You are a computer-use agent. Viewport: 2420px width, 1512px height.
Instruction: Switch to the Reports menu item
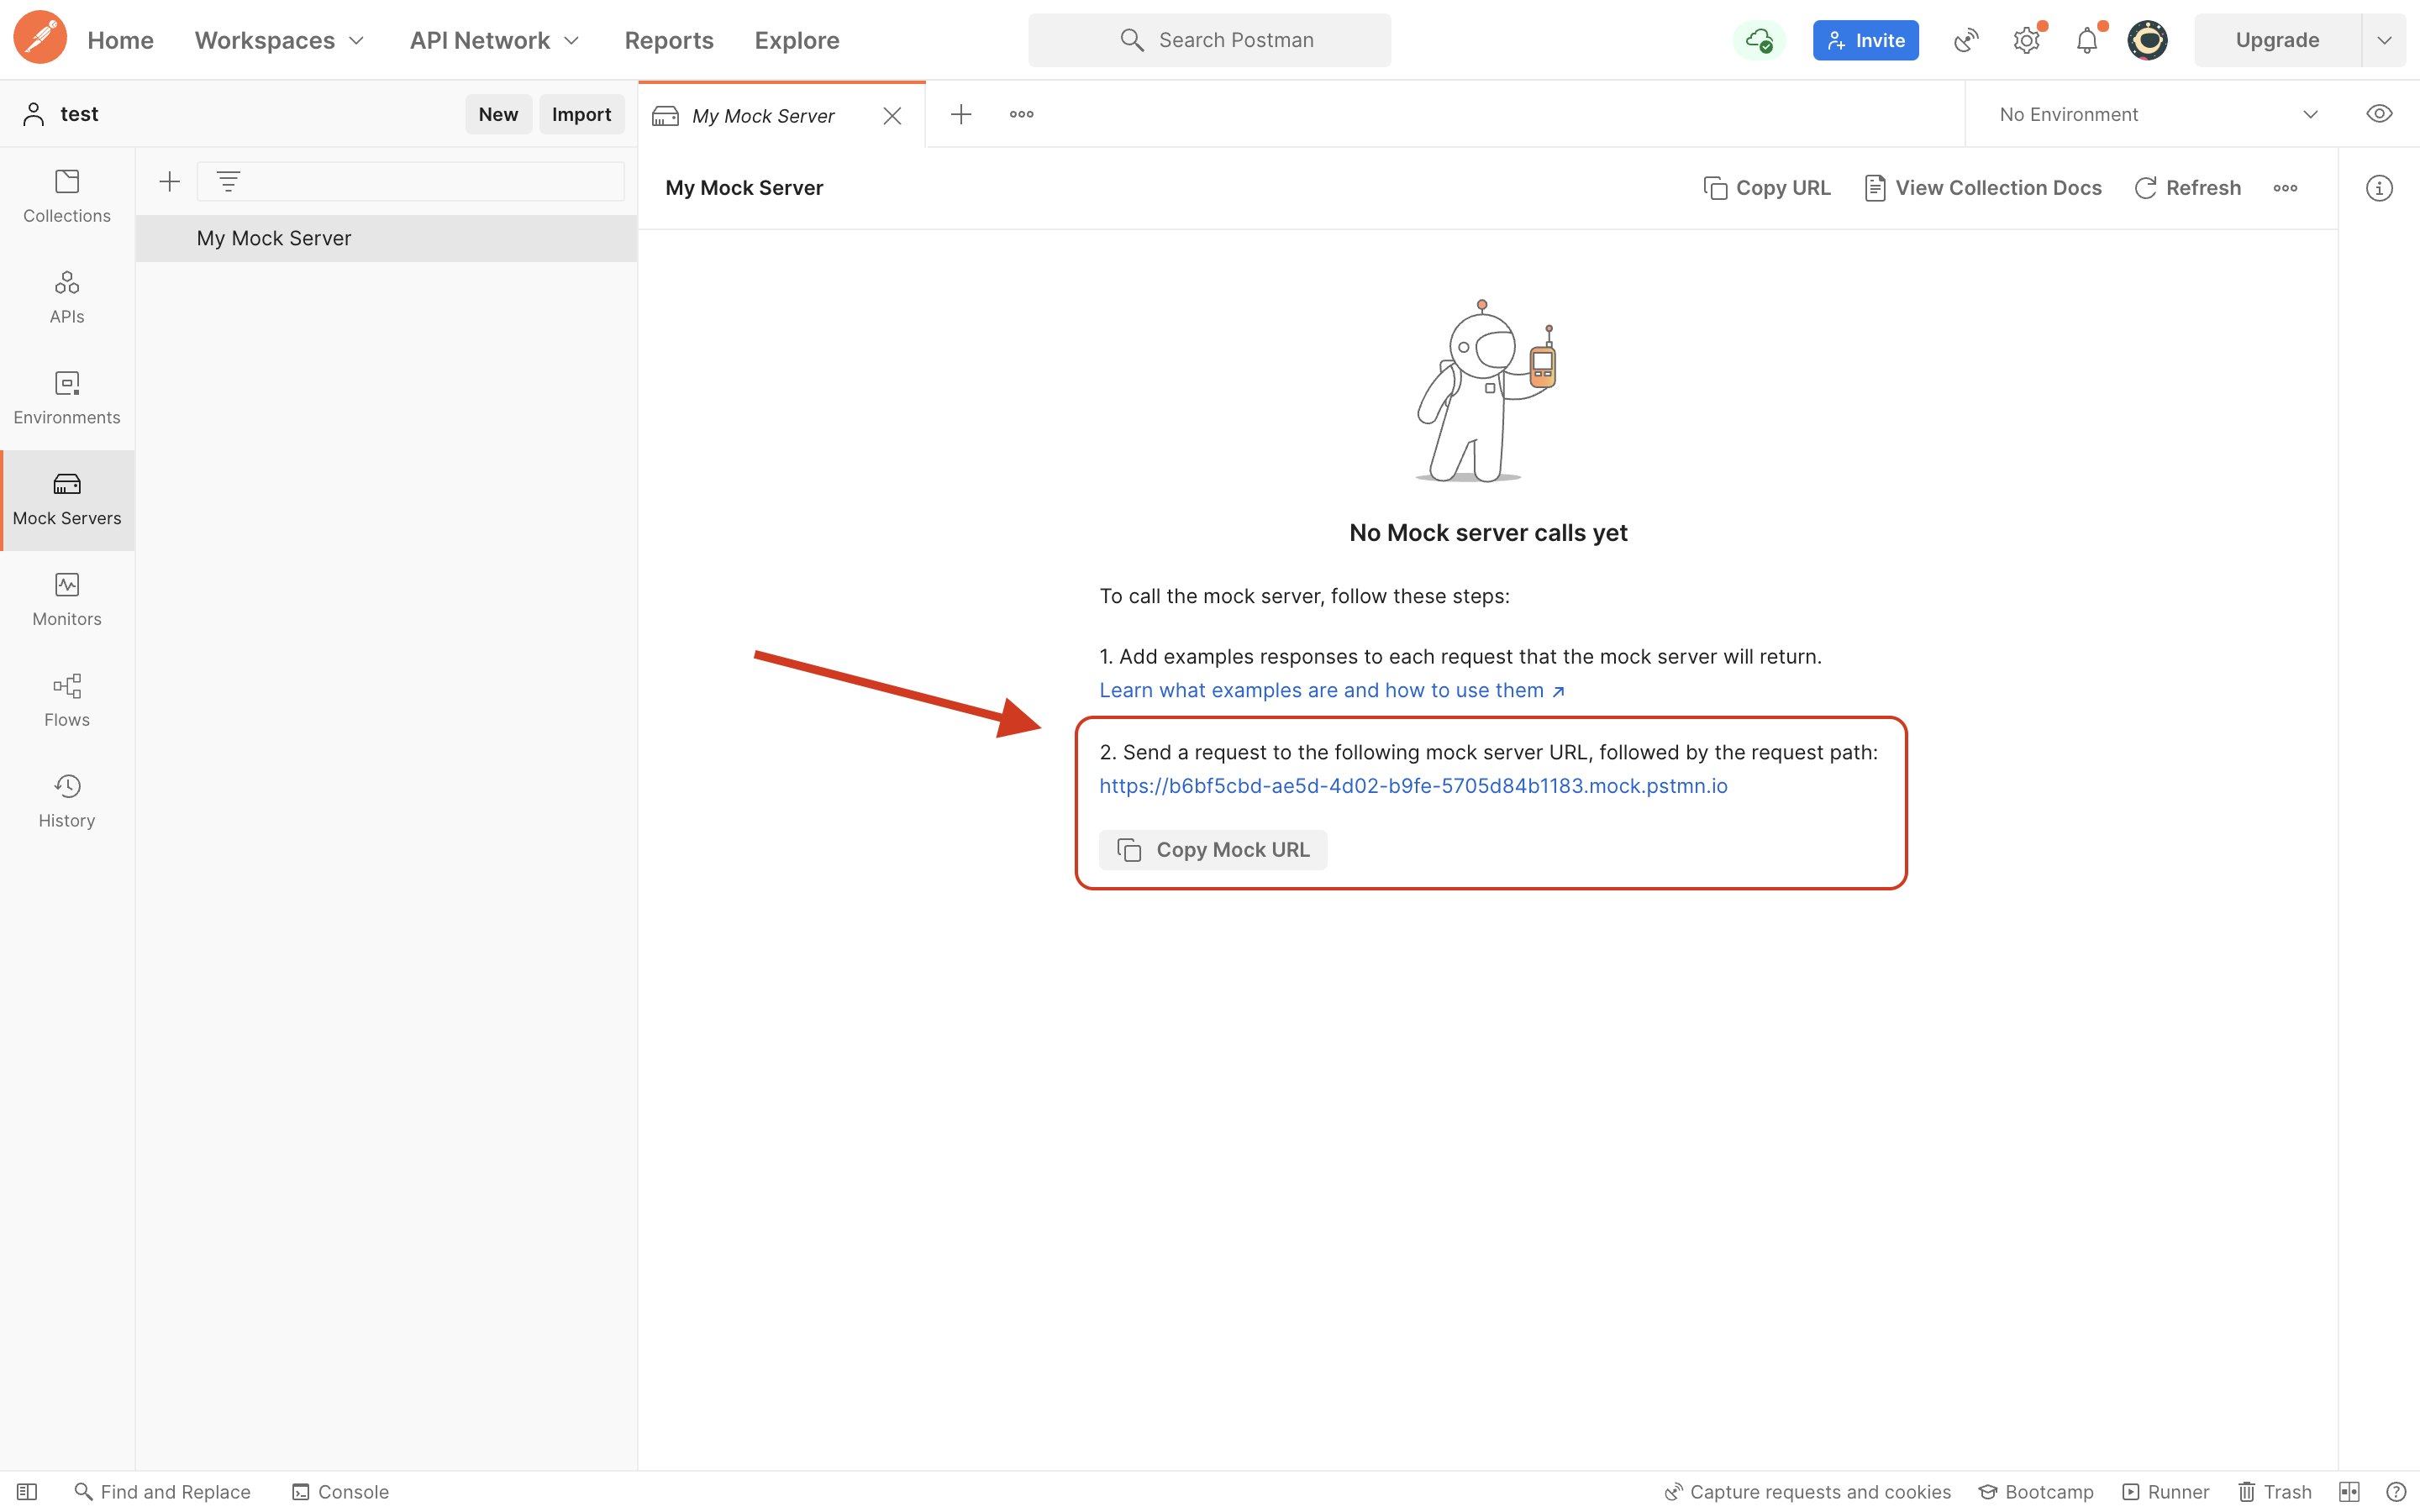[668, 41]
